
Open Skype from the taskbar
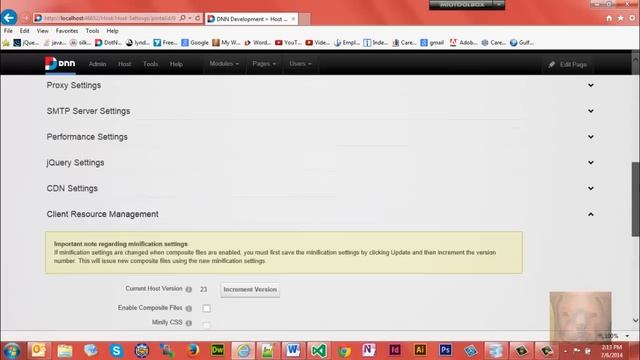click(x=116, y=350)
